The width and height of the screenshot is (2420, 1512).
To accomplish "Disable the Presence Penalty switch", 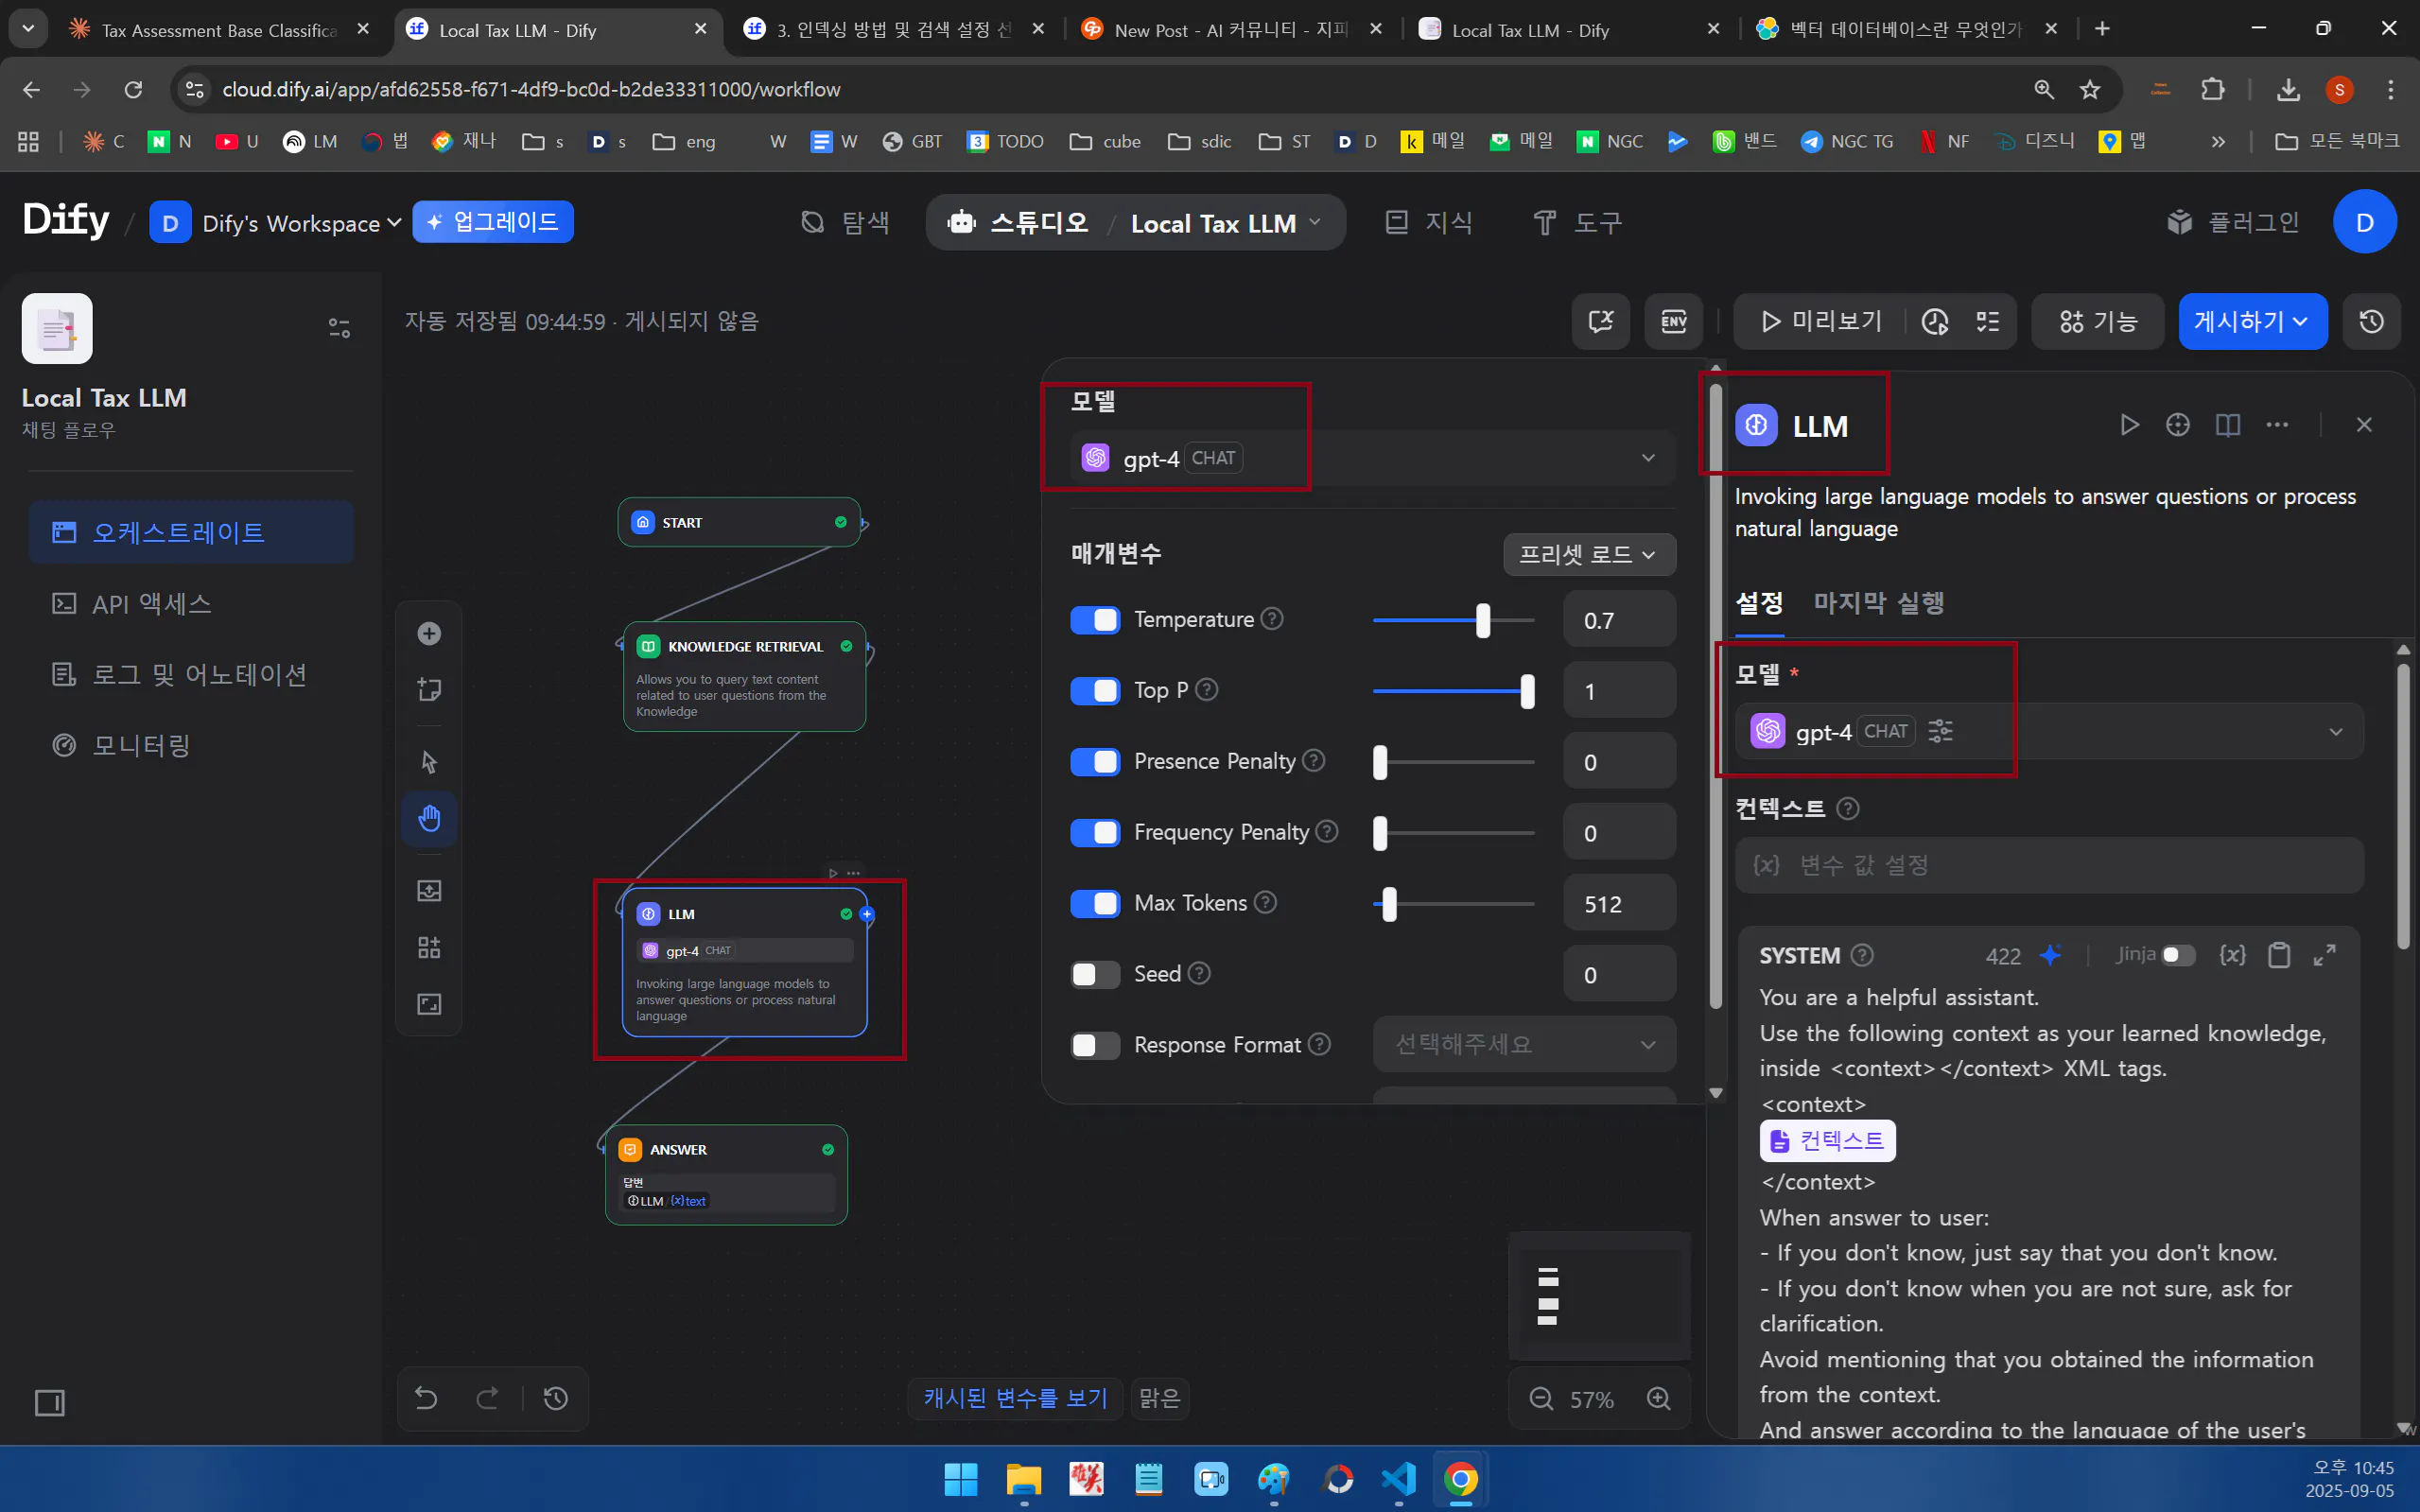I will 1095,762.
